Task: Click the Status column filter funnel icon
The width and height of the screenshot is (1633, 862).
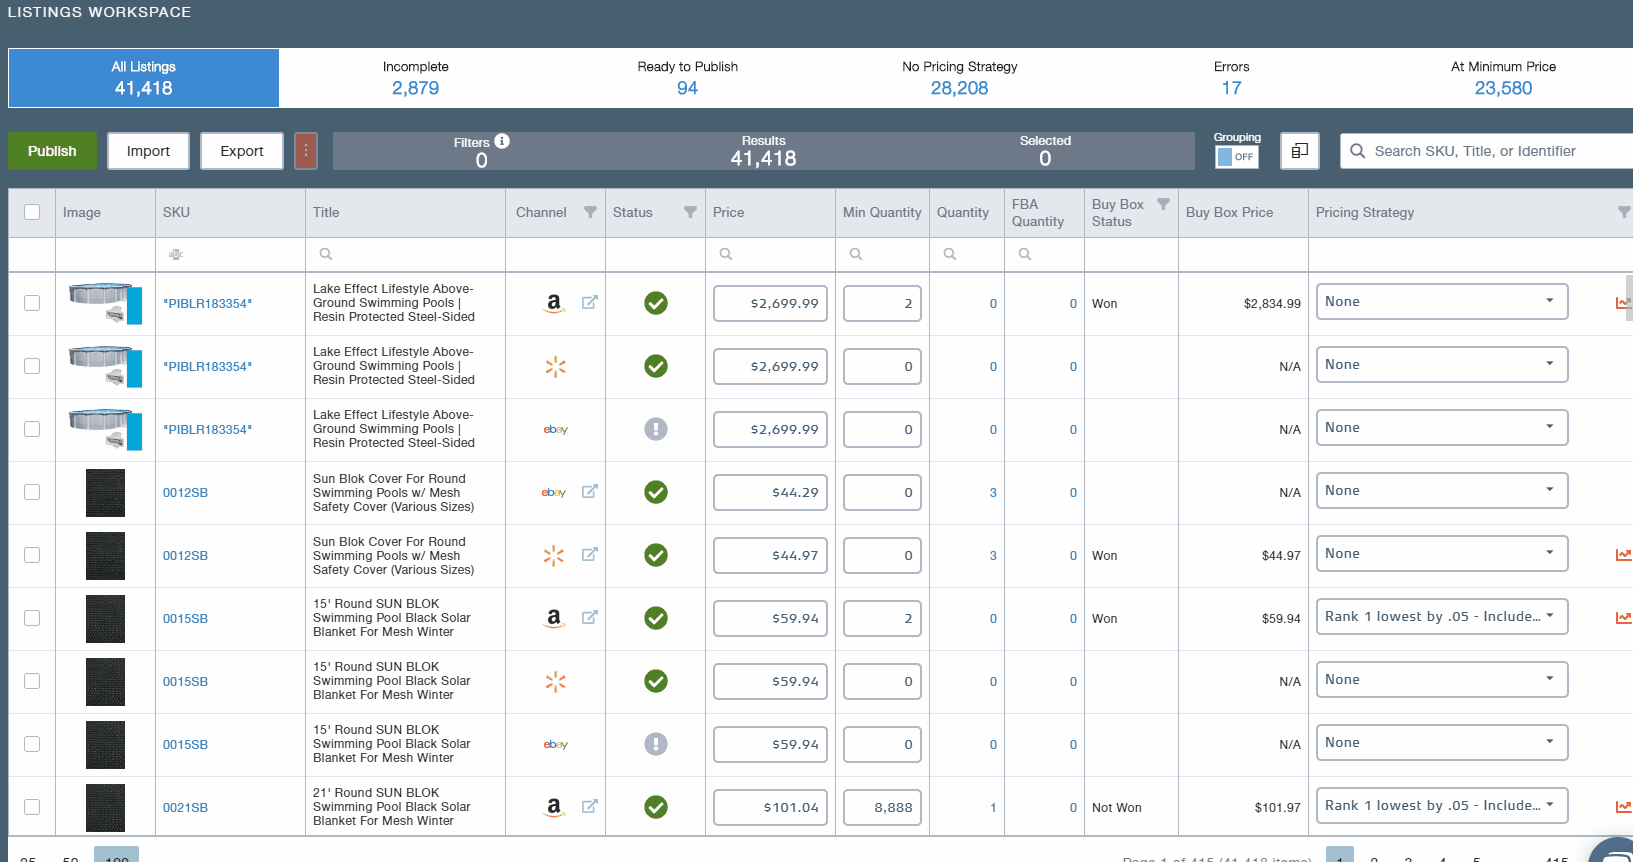Action: 690,212
